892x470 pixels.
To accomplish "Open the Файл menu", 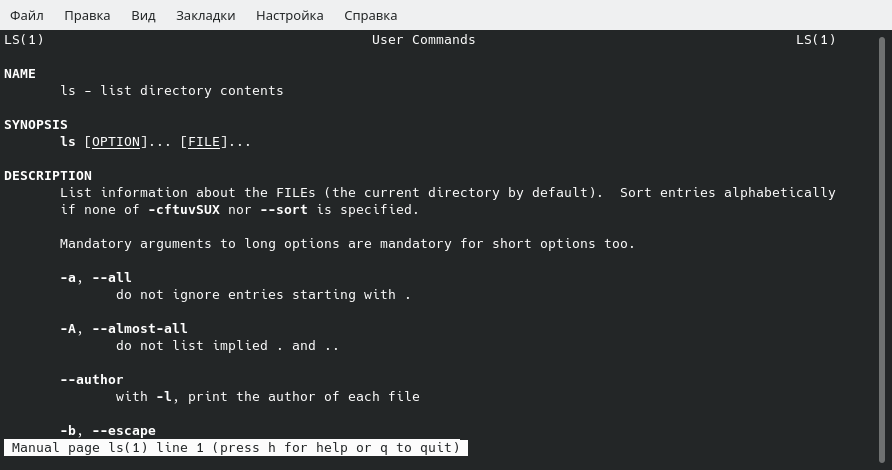I will 27,15.
